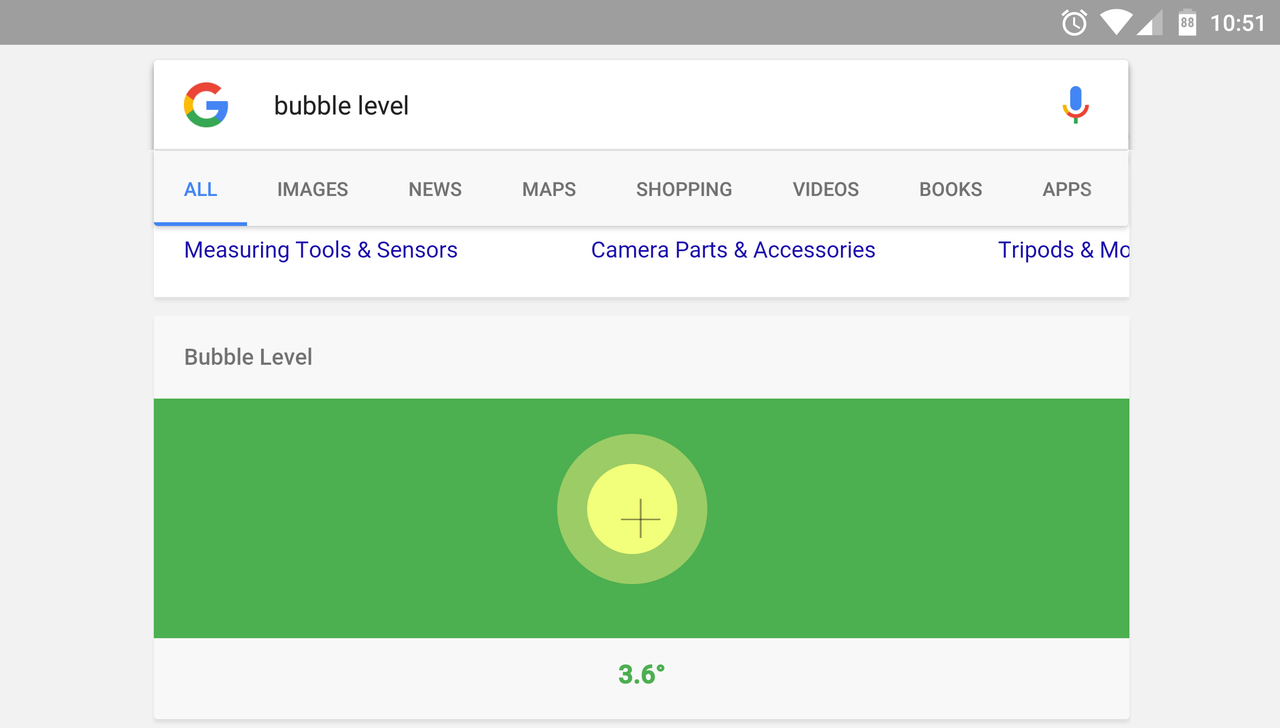The image size is (1280, 728).
Task: Tap the Wi-Fi status icon
Action: click(1115, 23)
